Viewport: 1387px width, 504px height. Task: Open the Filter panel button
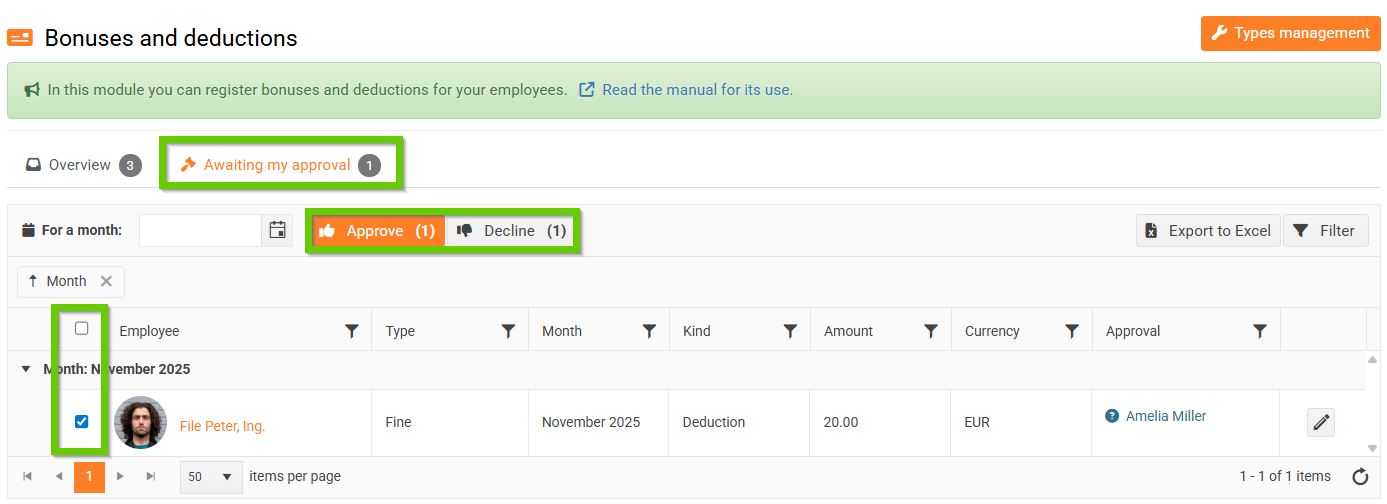point(1325,231)
